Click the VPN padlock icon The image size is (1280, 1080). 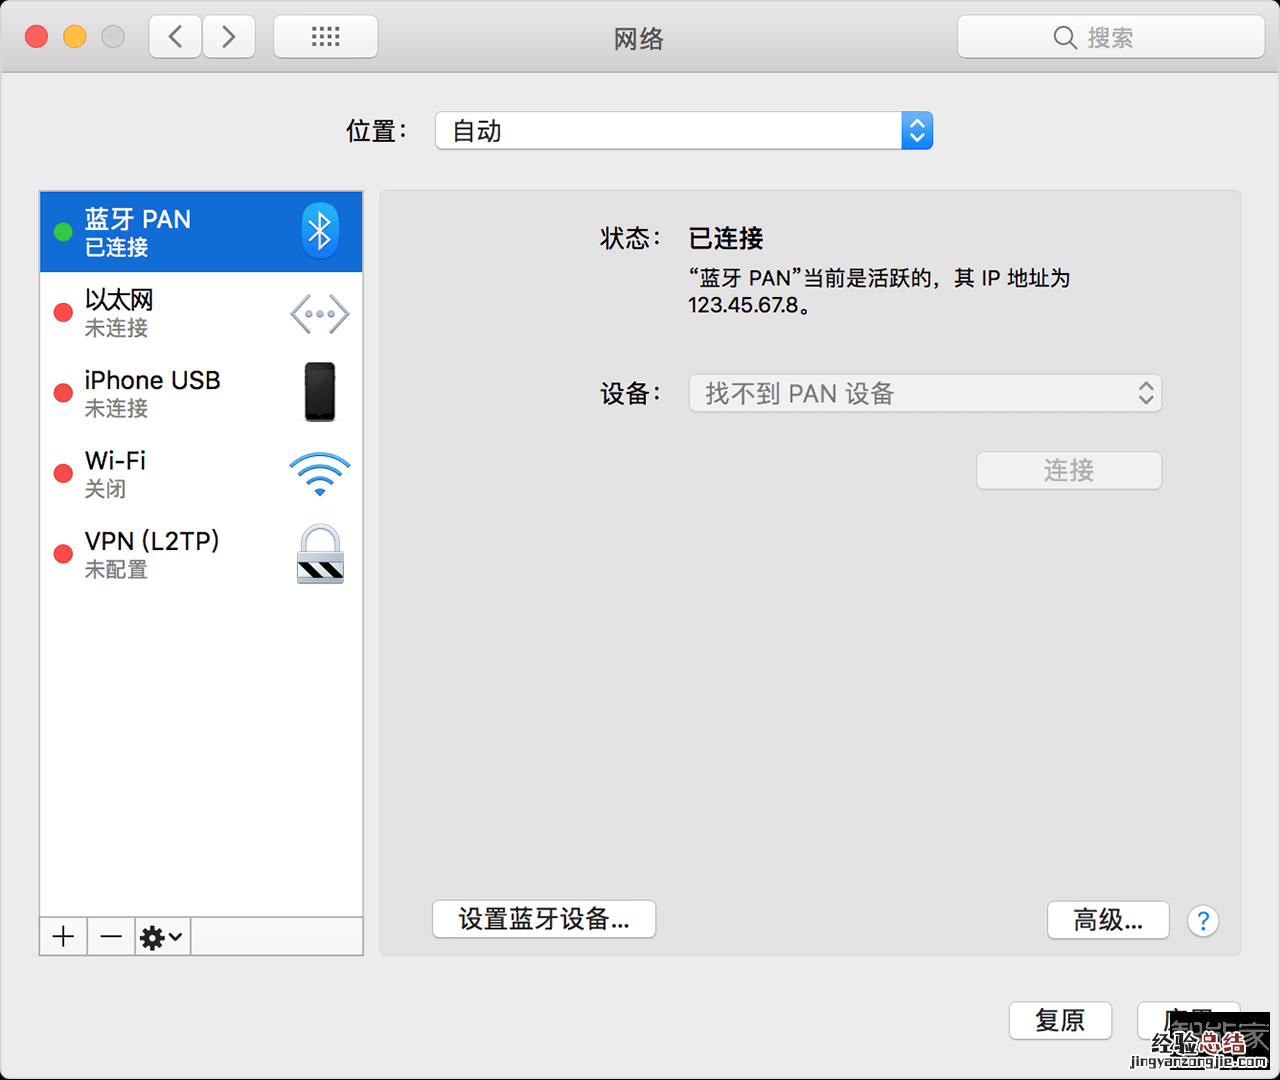[320, 554]
